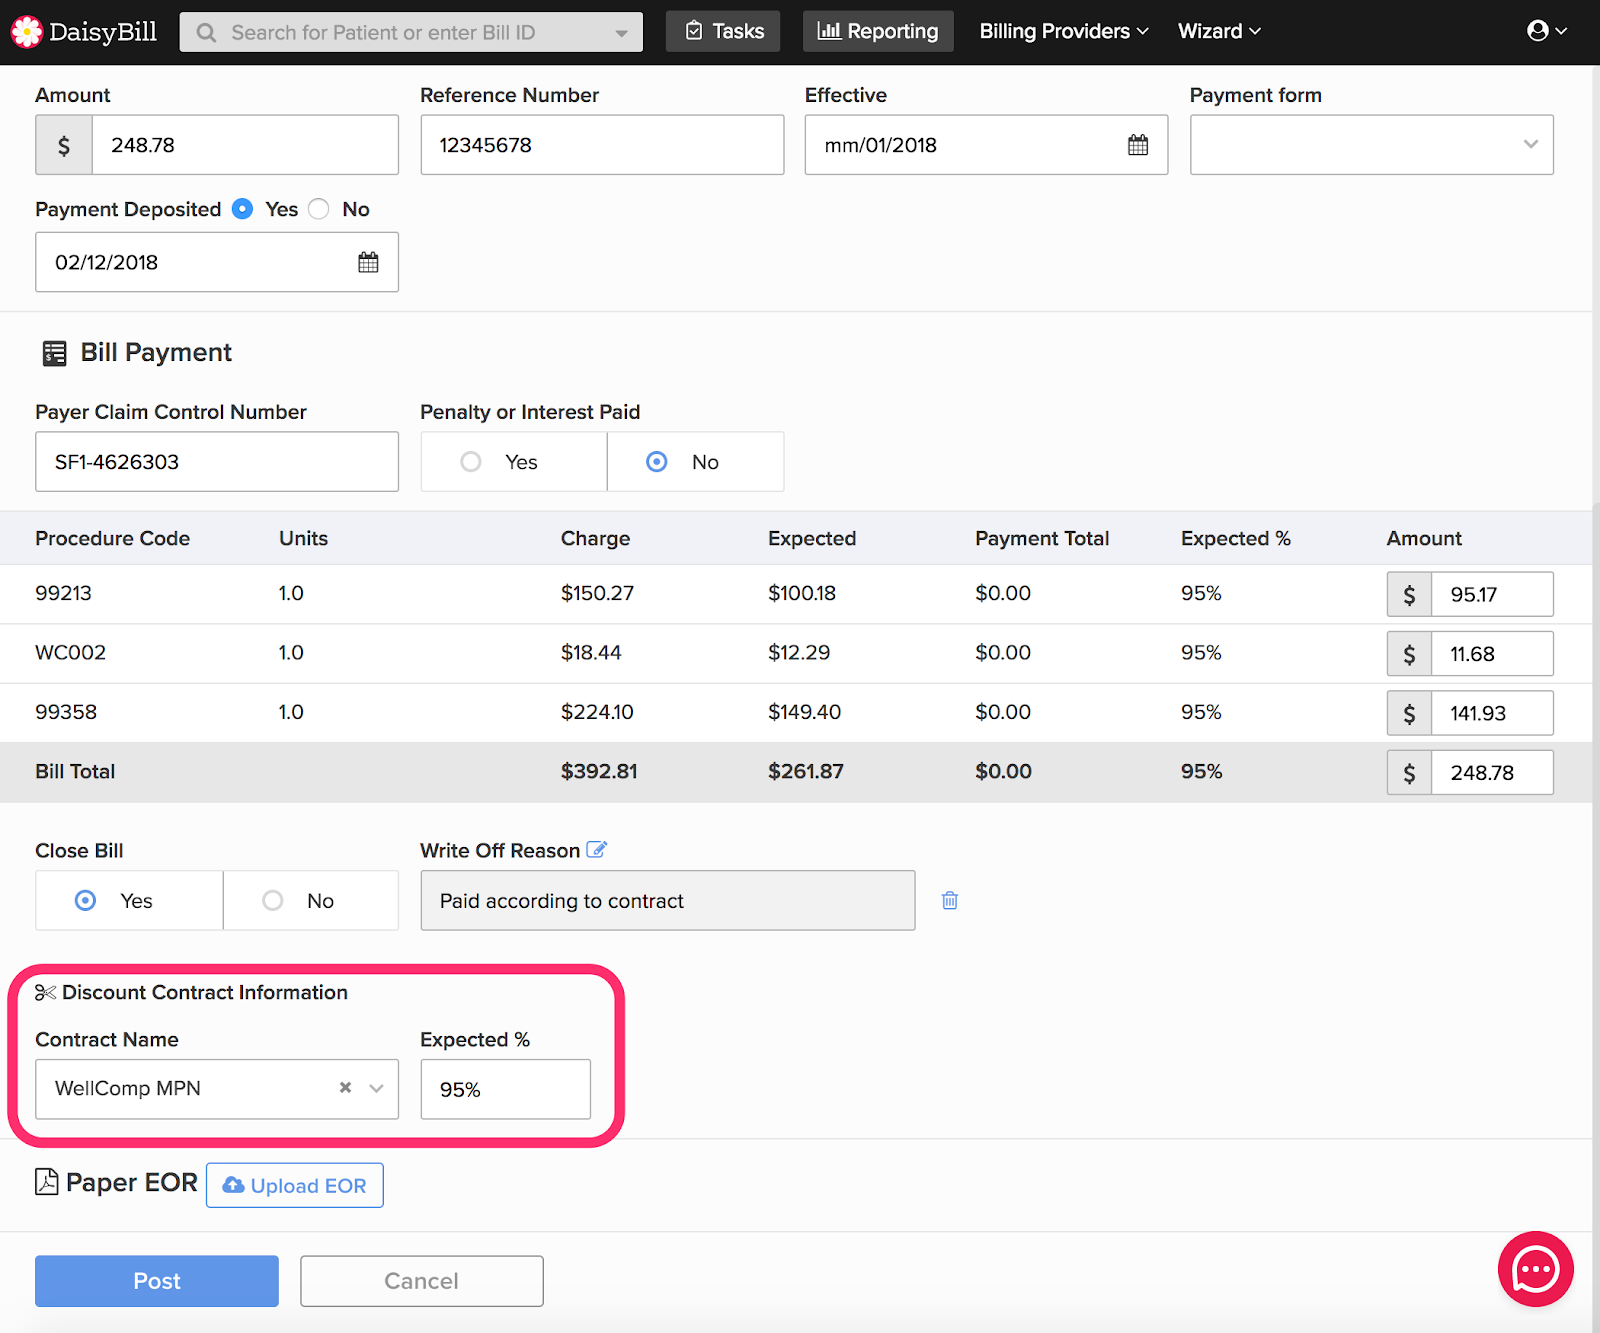The height and width of the screenshot is (1333, 1600).
Task: Open the deposit date calendar icon
Action: pos(368,262)
